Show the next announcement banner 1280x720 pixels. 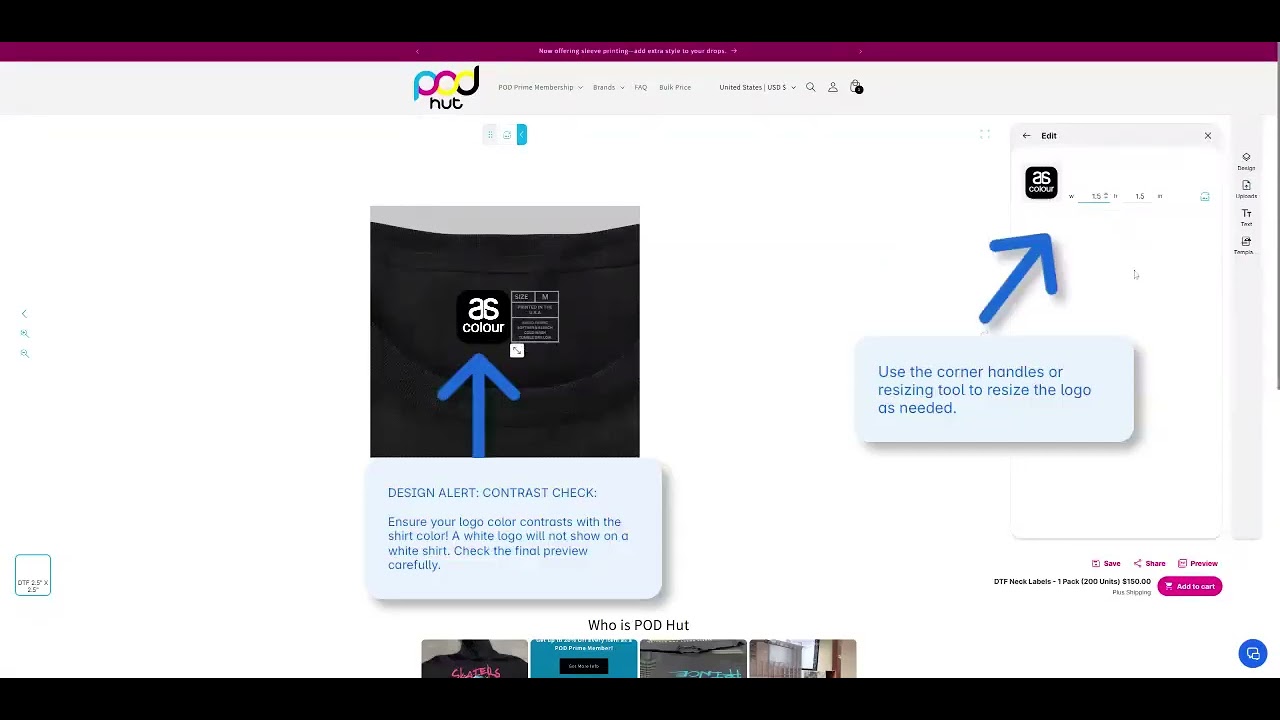[x=860, y=51]
